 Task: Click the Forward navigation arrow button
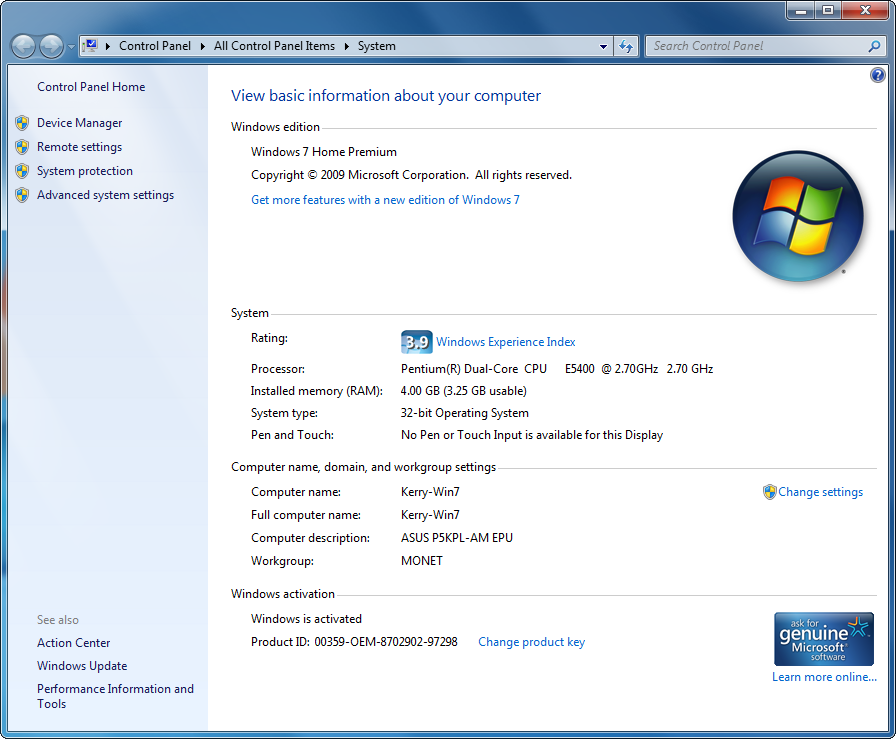(51, 46)
